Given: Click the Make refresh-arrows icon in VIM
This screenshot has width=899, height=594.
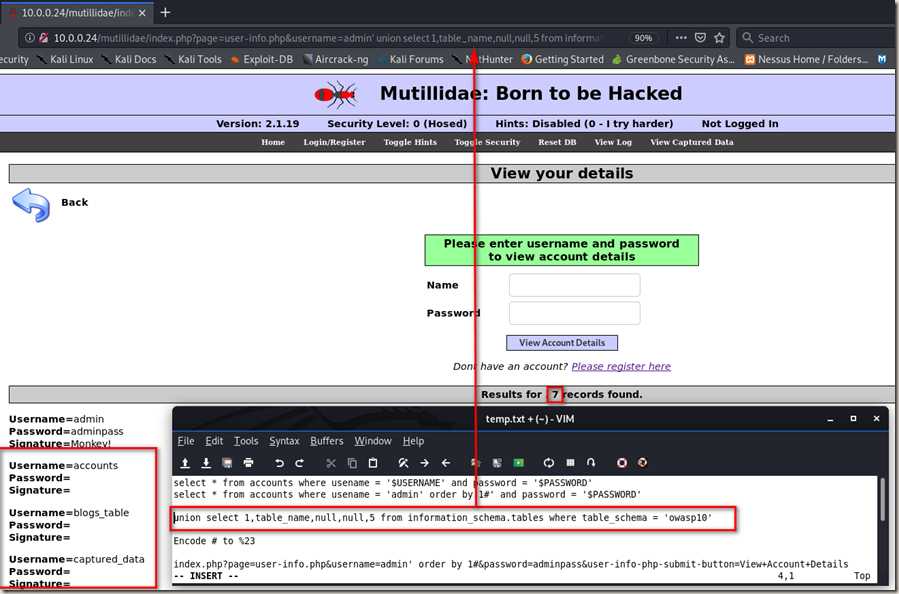Looking at the screenshot, I should pos(549,463).
